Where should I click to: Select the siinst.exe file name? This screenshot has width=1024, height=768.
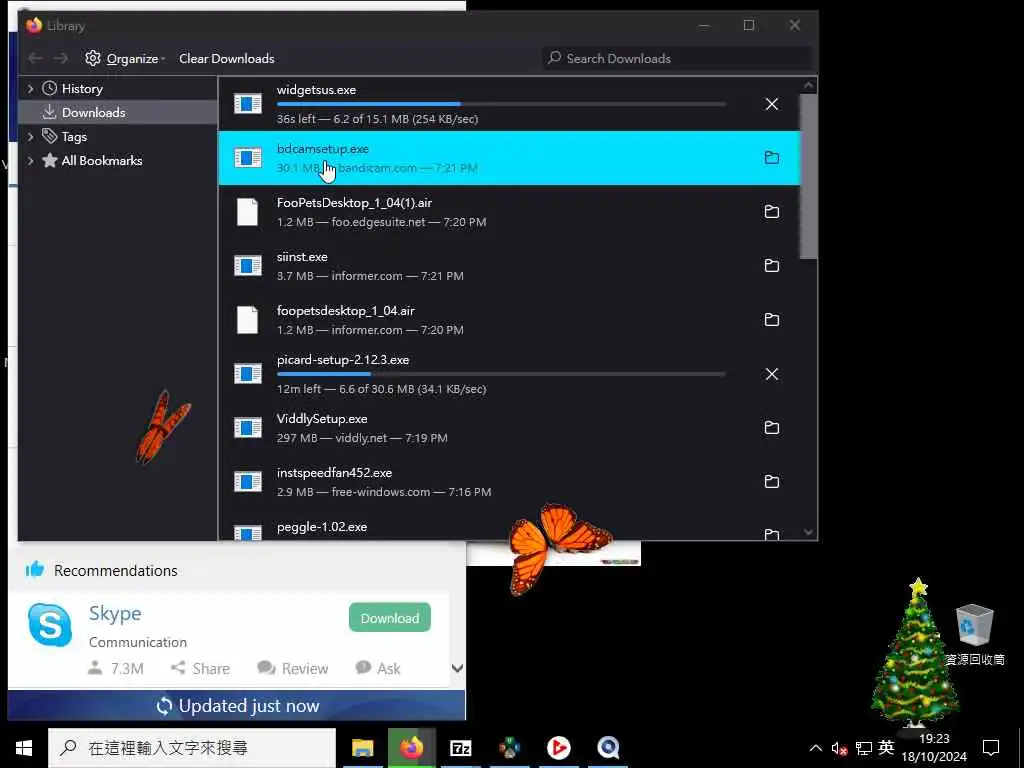tap(302, 257)
